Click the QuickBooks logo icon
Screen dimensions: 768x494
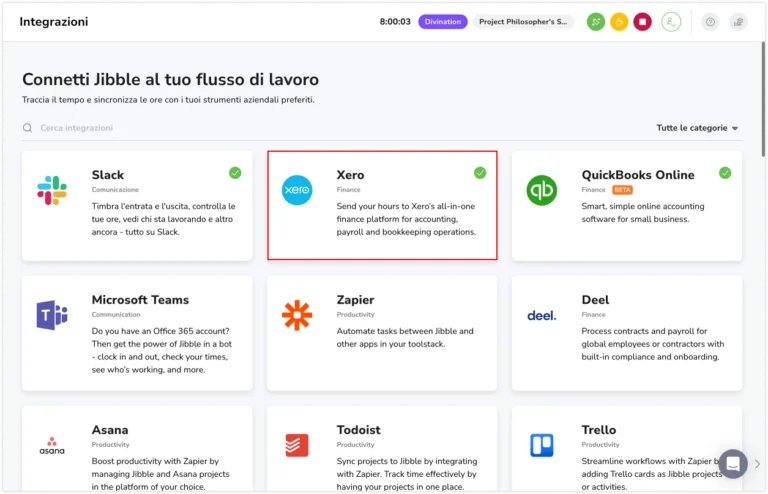pyautogui.click(x=542, y=190)
